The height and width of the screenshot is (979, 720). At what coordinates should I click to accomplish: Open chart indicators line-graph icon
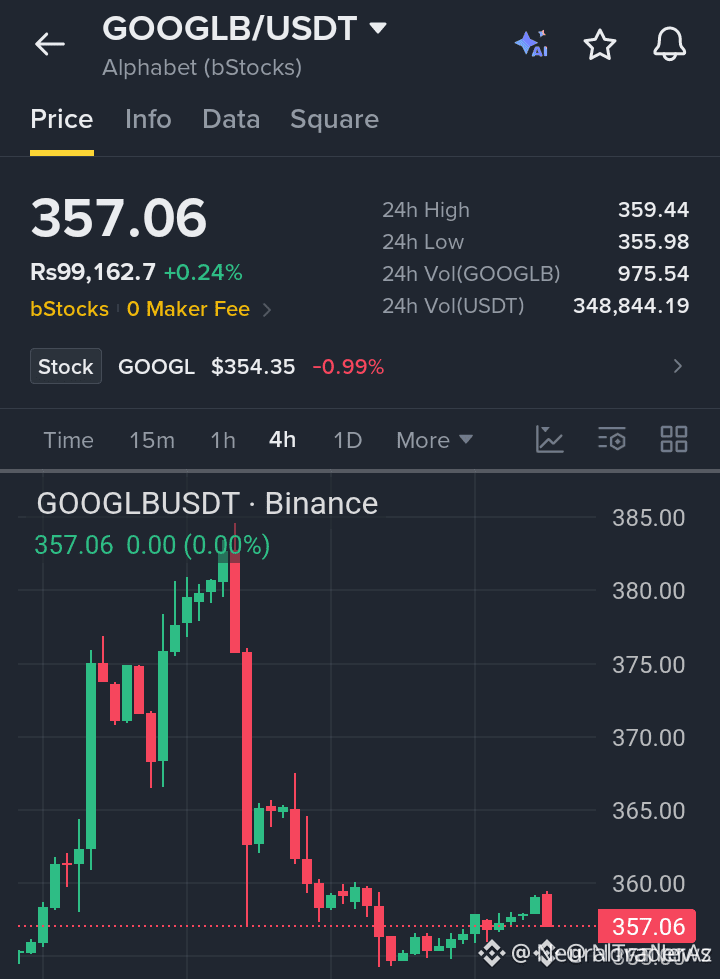click(x=550, y=439)
